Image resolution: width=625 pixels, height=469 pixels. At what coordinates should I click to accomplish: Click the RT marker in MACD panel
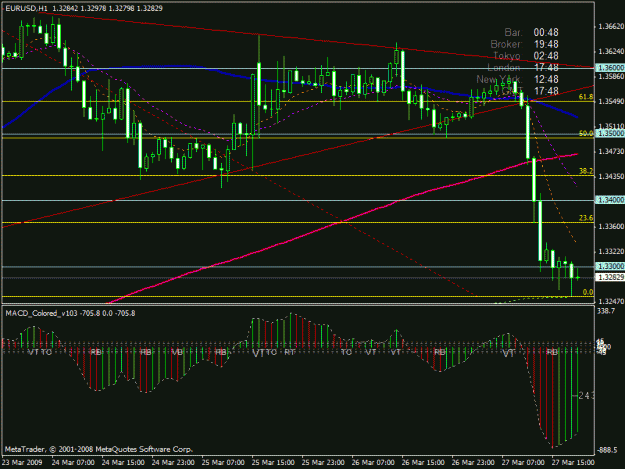click(290, 352)
